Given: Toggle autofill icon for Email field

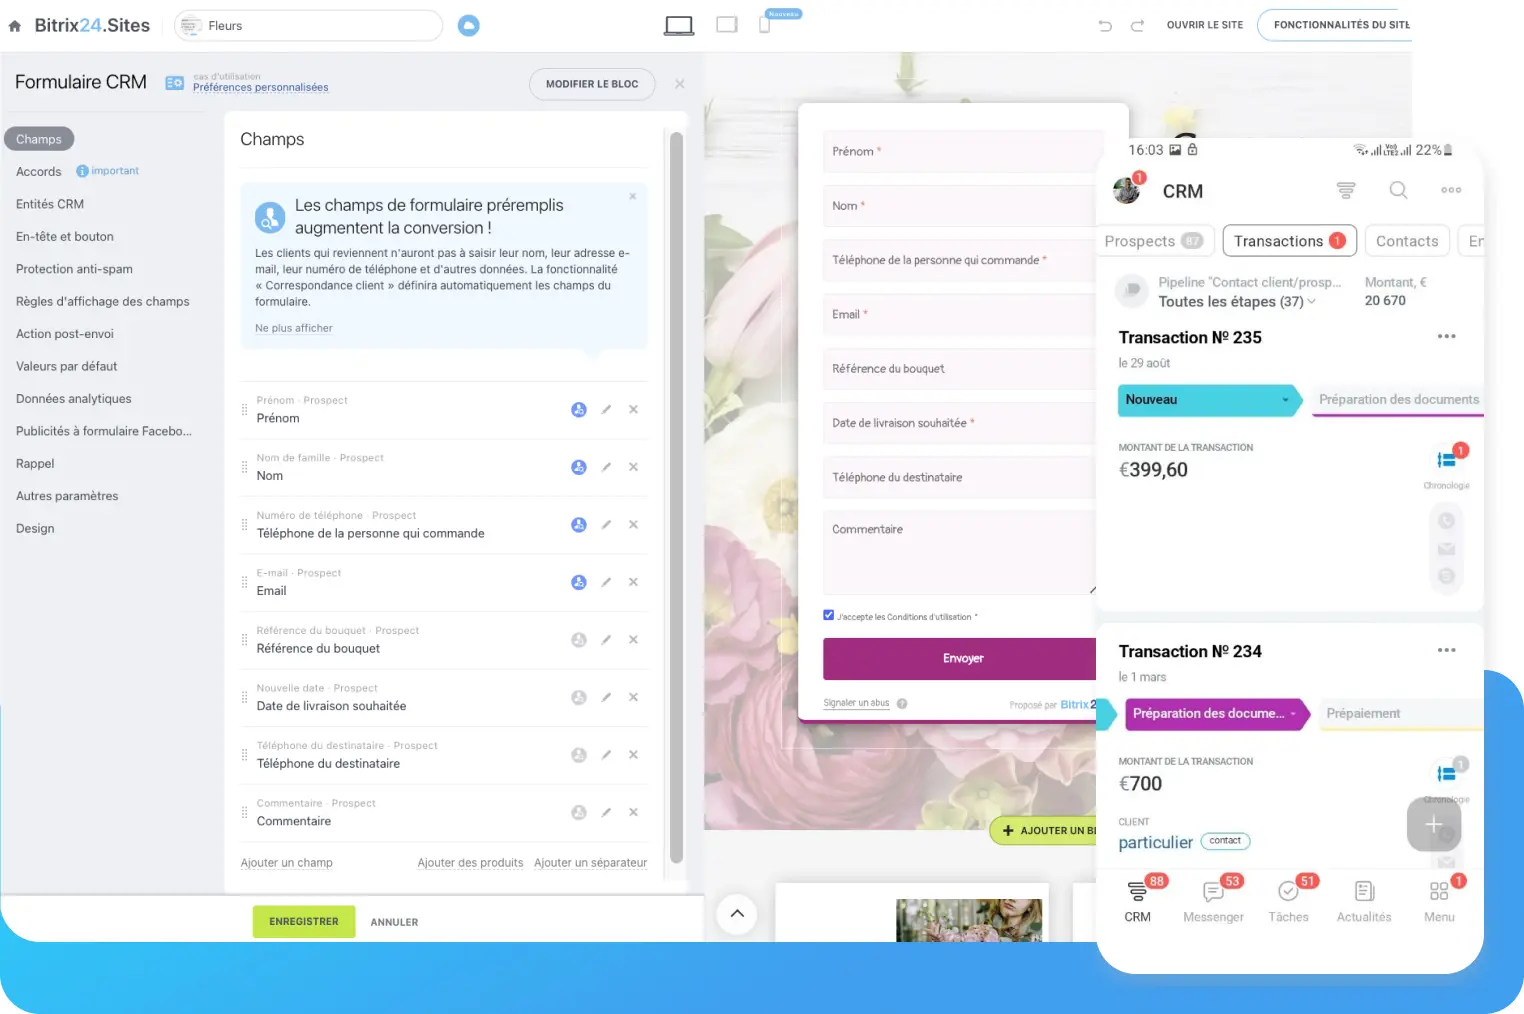Looking at the screenshot, I should tap(578, 583).
